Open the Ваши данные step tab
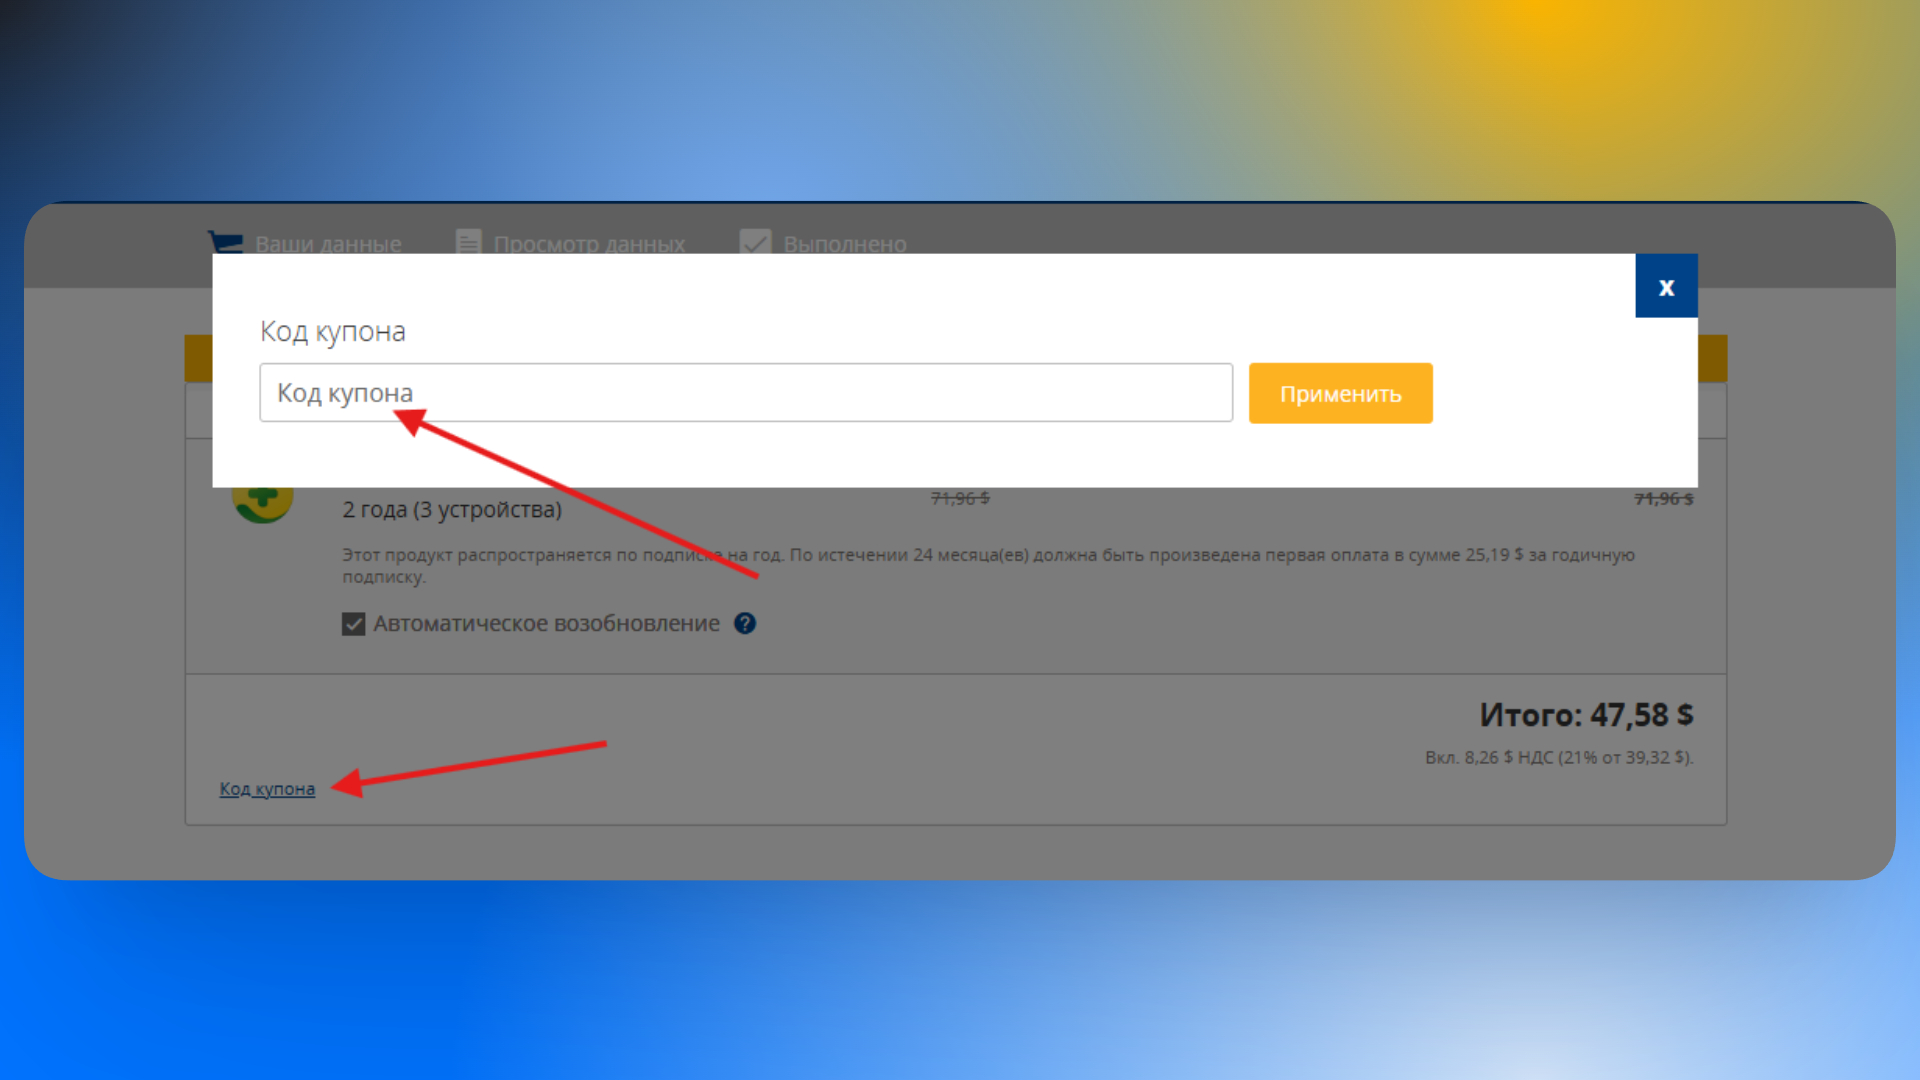 328,244
